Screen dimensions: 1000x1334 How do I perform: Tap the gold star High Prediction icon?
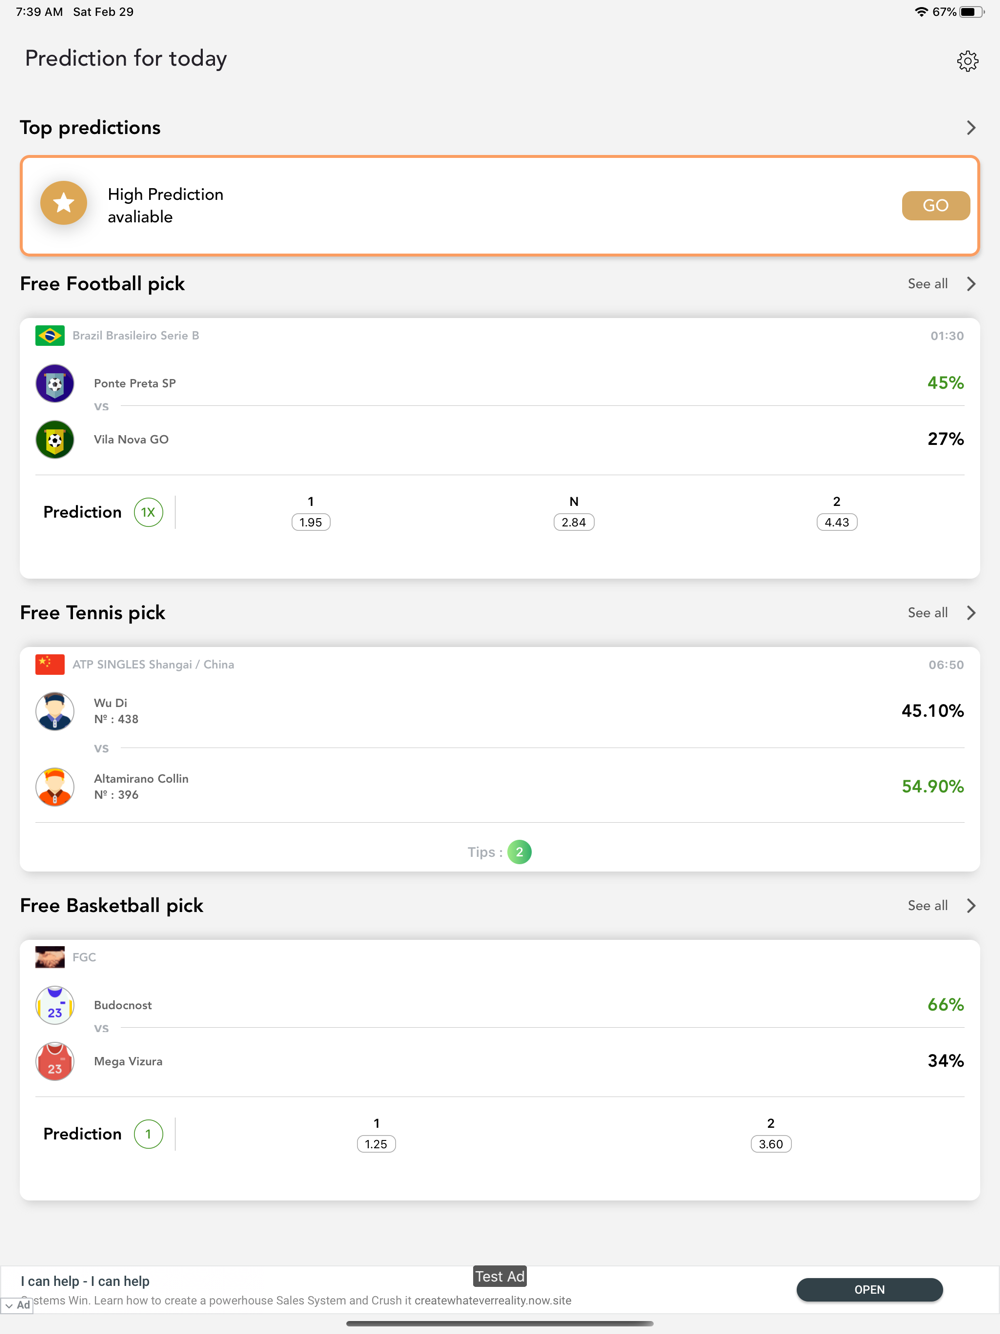(64, 203)
